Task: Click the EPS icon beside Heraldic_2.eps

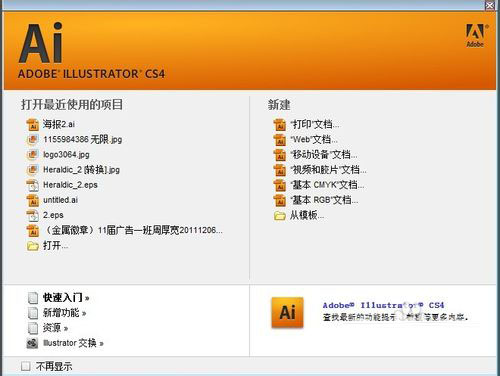Action: click(x=33, y=185)
